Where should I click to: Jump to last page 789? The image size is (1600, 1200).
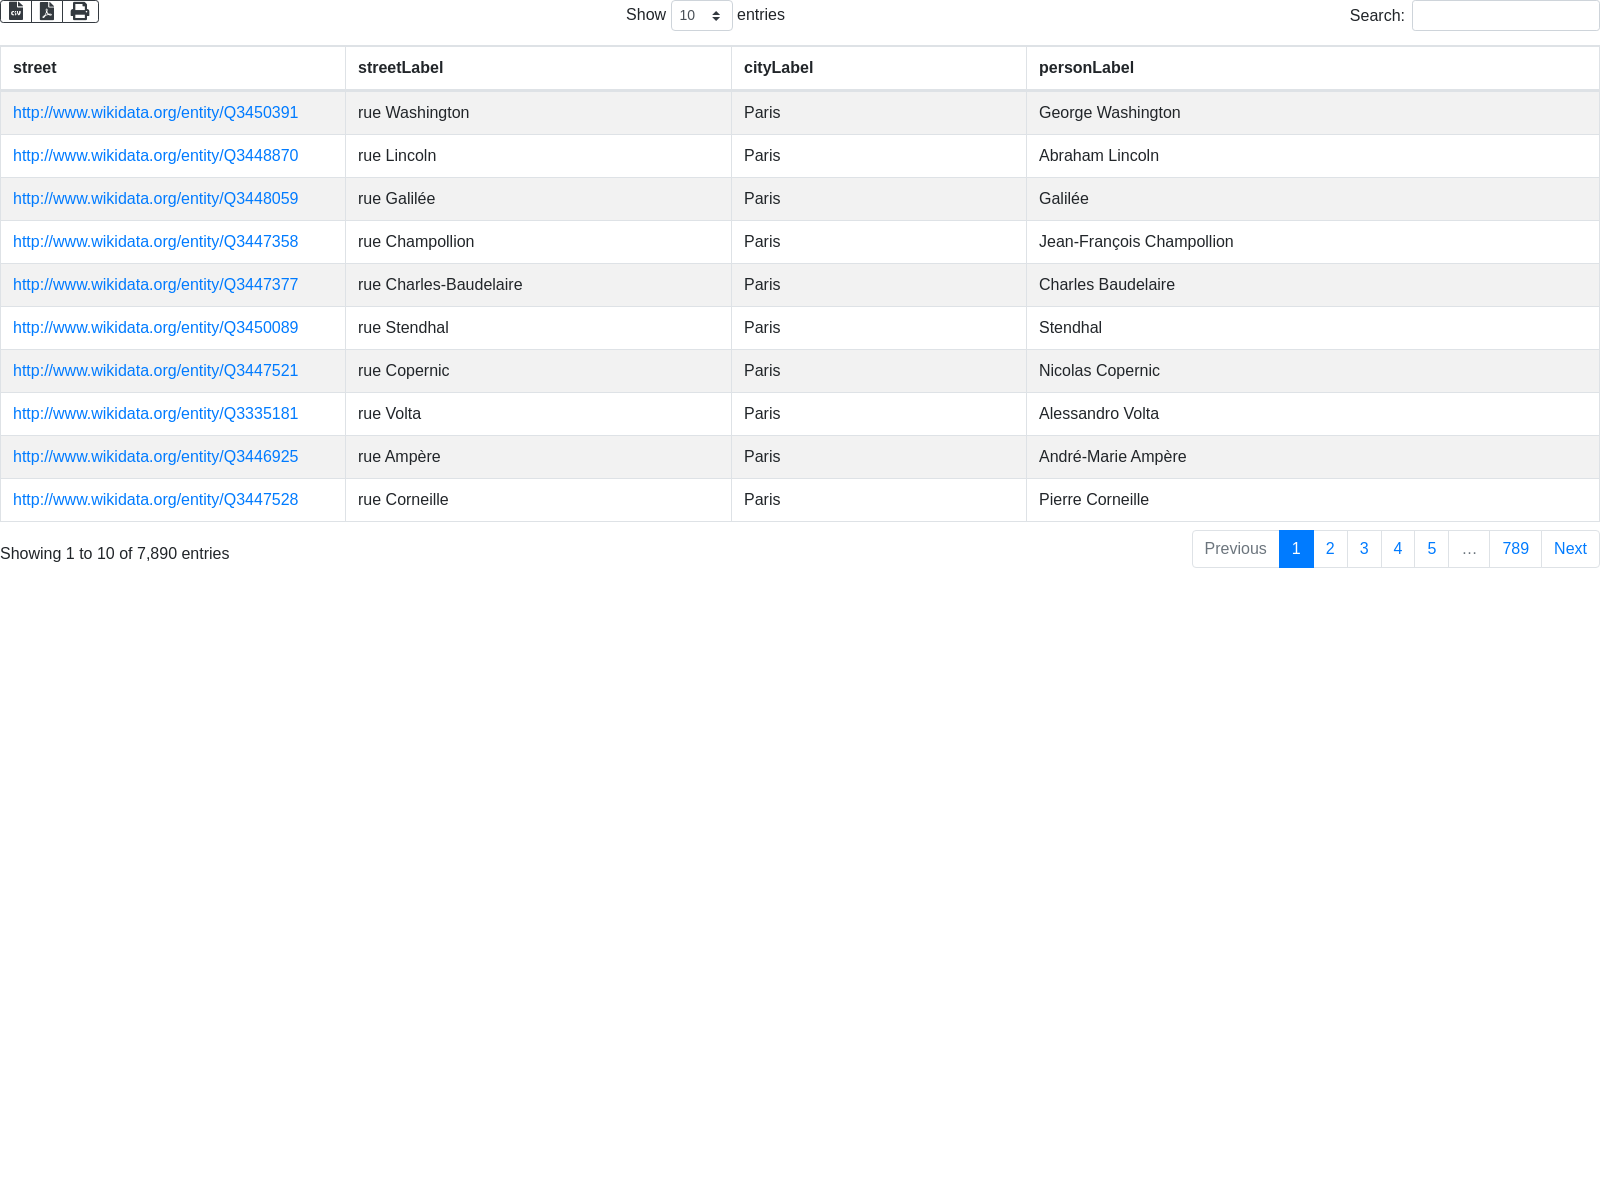click(x=1515, y=549)
